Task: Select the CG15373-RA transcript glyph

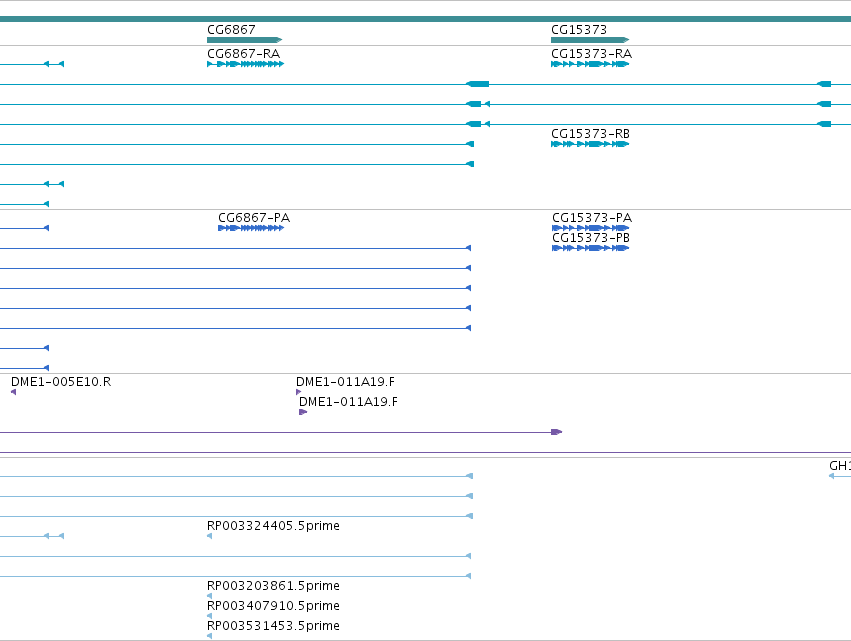Action: click(590, 64)
